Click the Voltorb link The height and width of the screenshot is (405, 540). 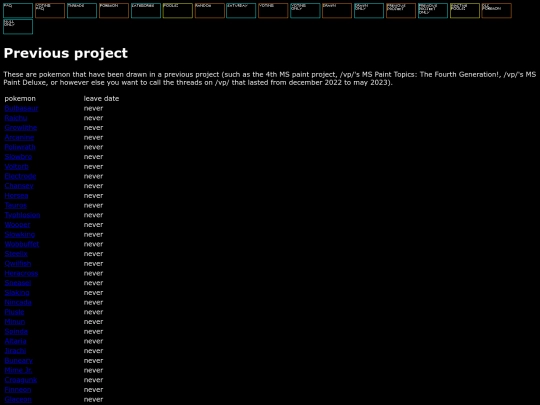pos(17,166)
